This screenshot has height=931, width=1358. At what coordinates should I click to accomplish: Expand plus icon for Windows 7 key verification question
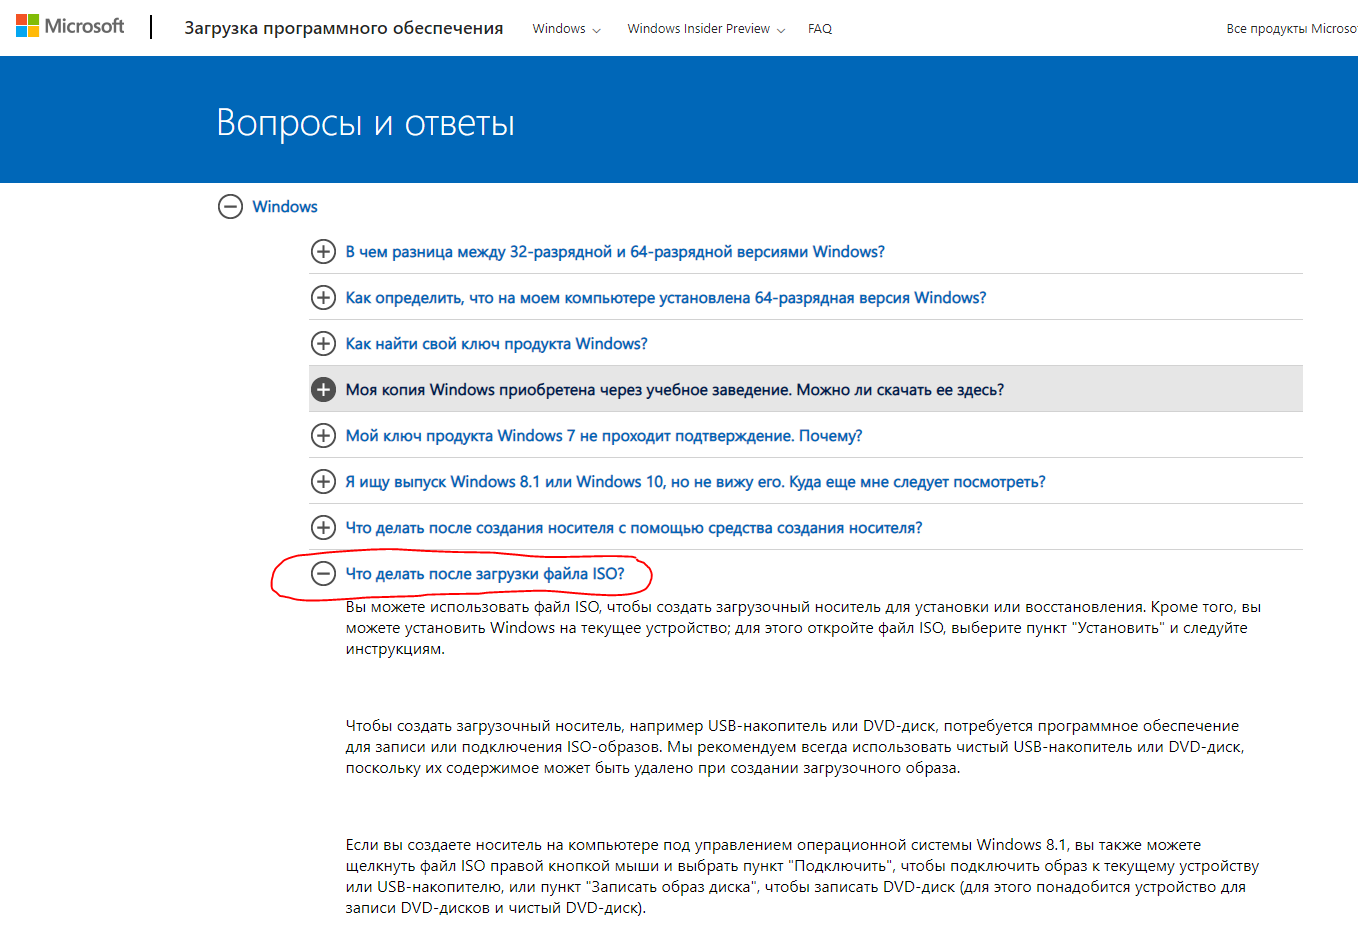[323, 436]
